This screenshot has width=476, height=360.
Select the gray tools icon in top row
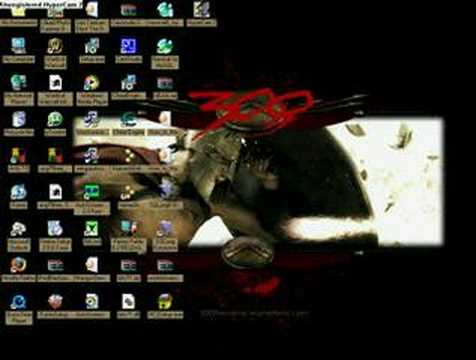tap(201, 10)
